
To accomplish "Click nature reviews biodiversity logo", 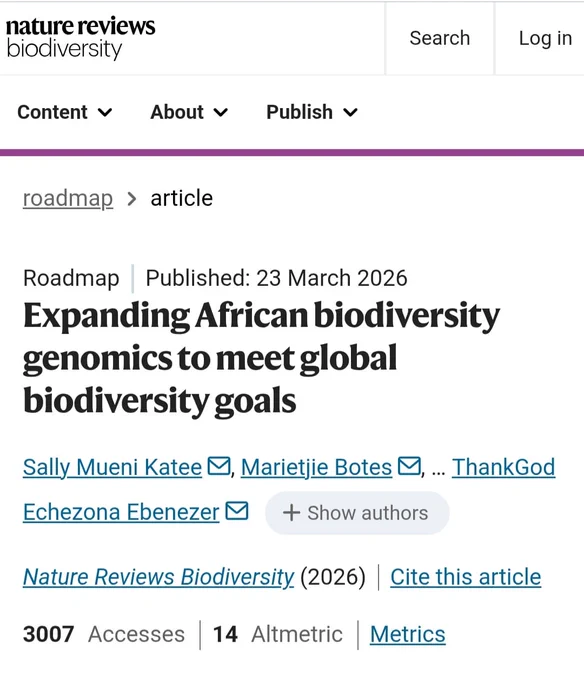I will [80, 38].
